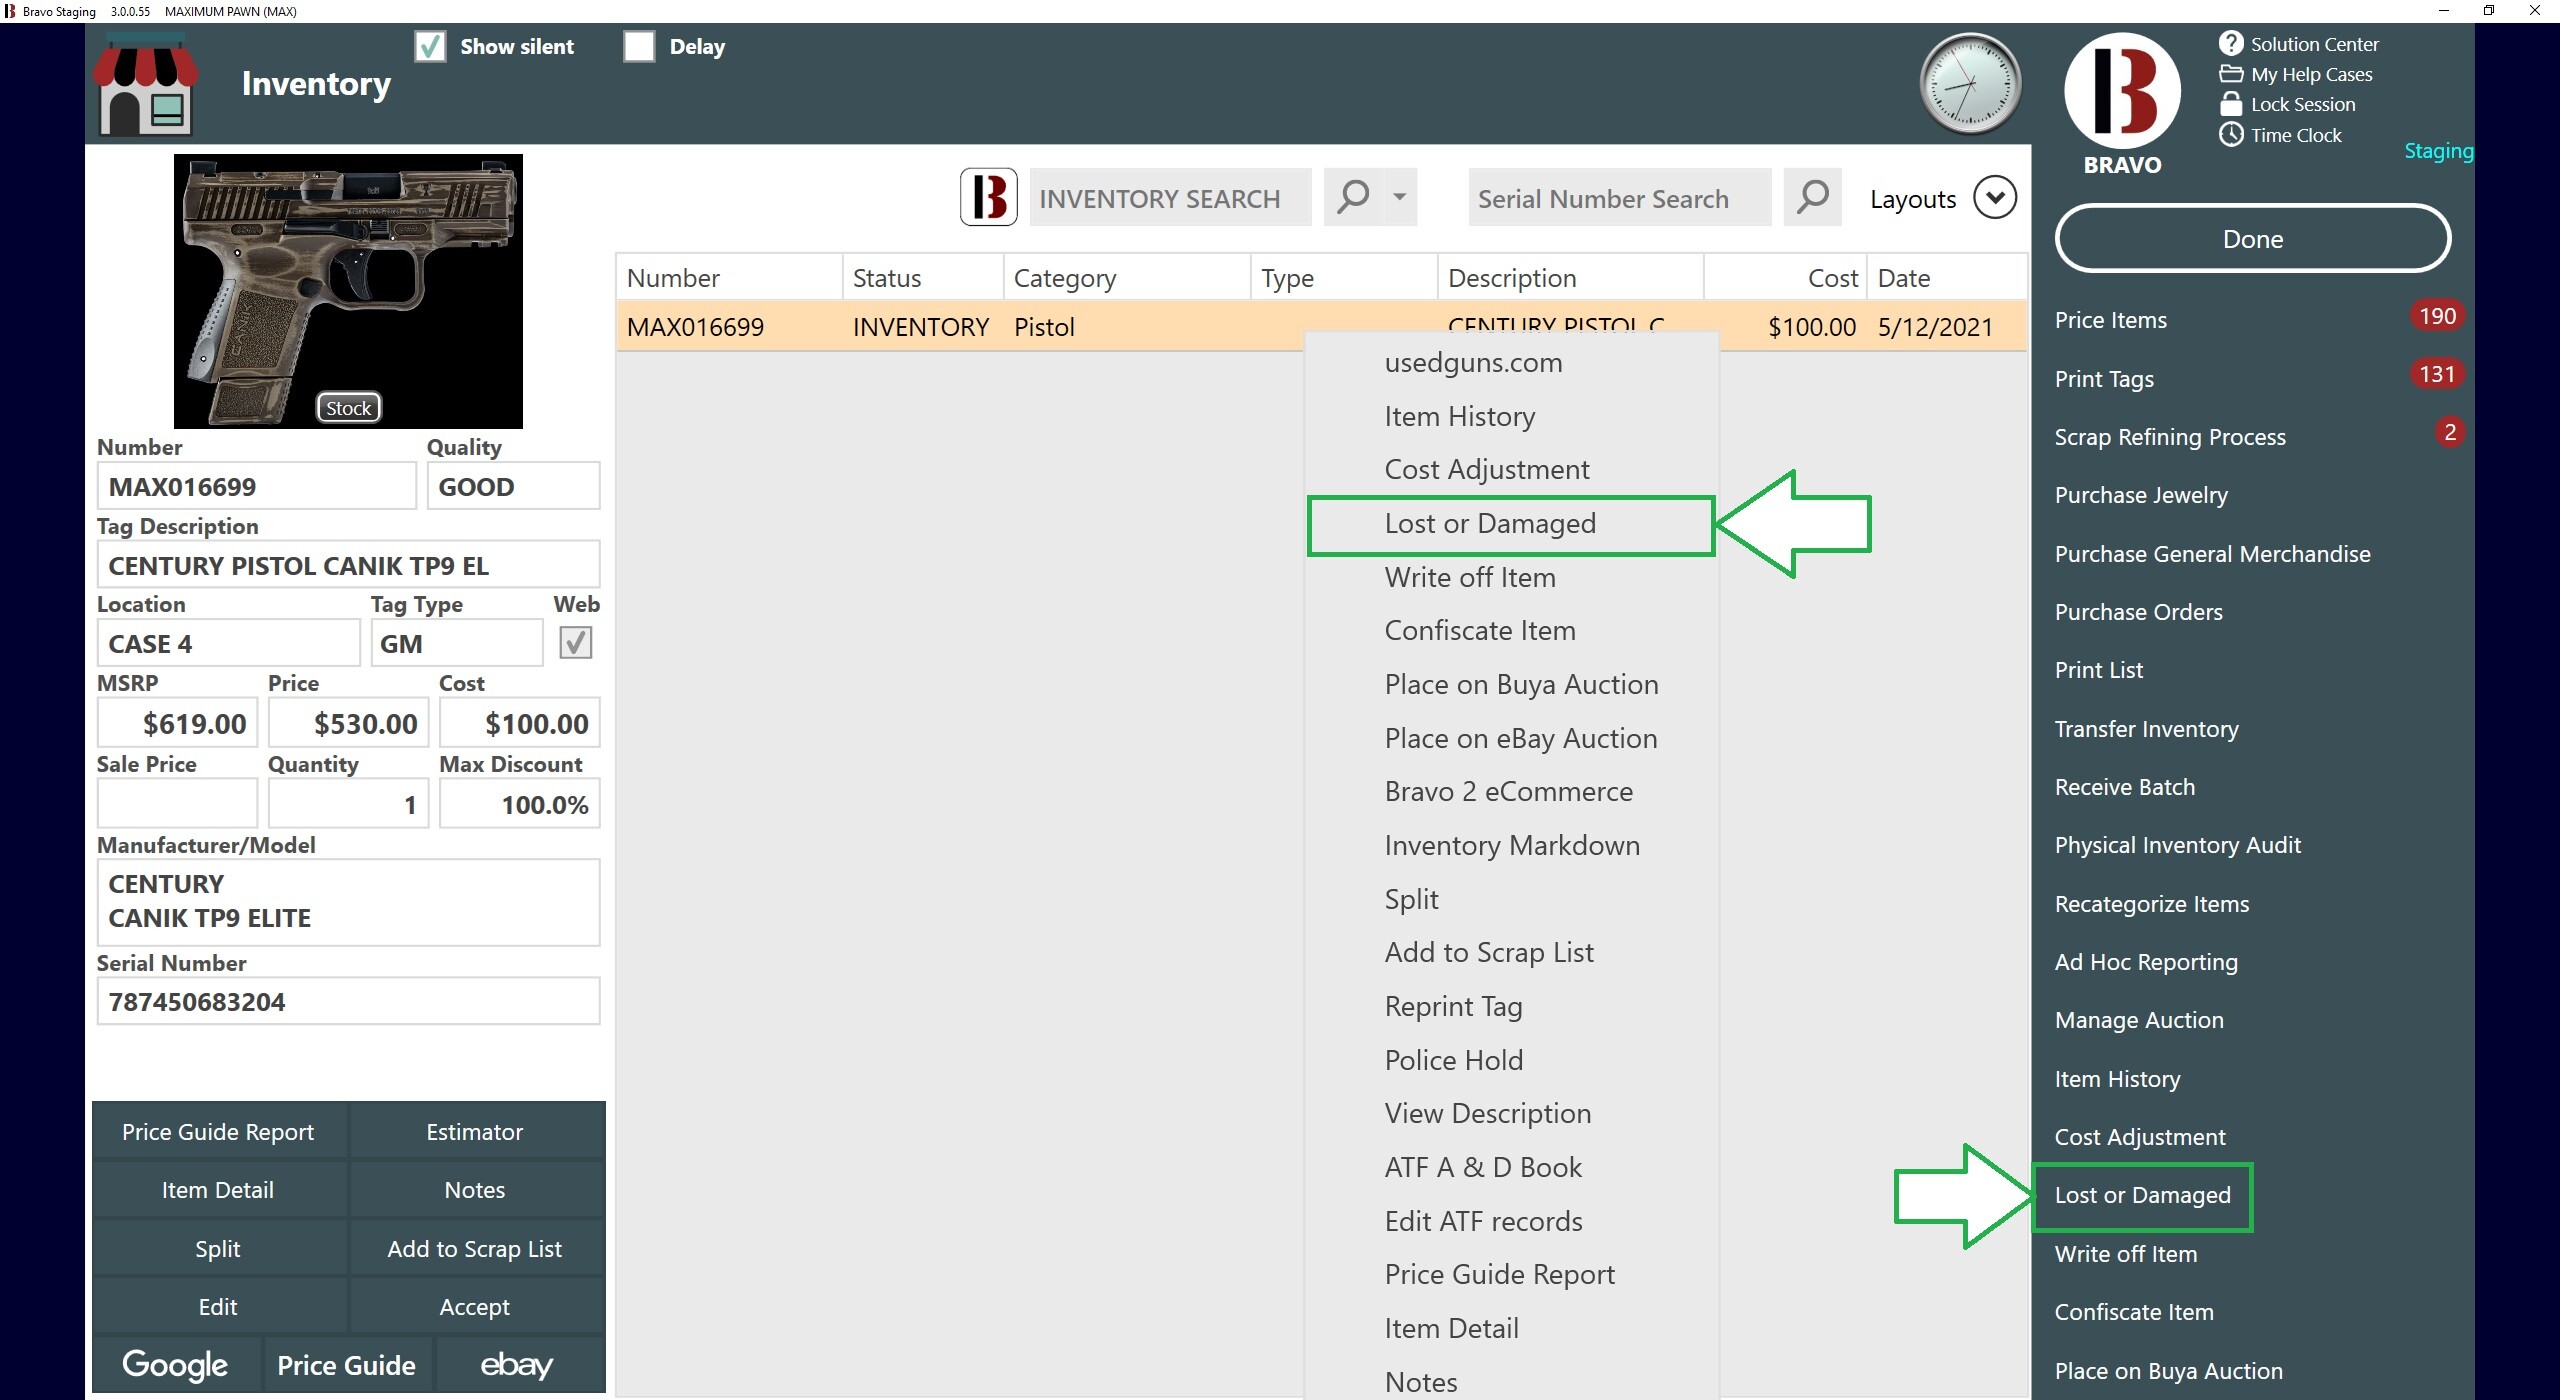Open Price Items in sidebar
Image resolution: width=2560 pixels, height=1400 pixels.
pos(2111,320)
